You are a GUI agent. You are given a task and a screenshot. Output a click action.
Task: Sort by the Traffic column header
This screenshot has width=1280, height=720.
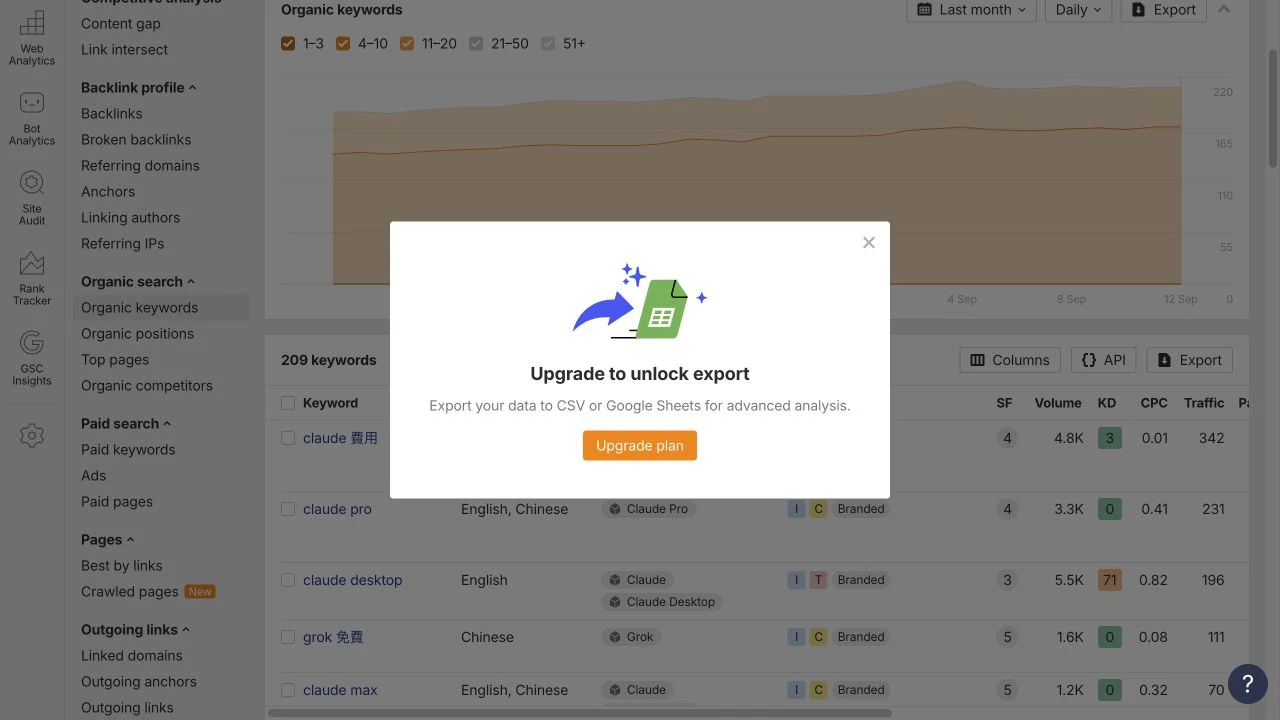coord(1204,403)
